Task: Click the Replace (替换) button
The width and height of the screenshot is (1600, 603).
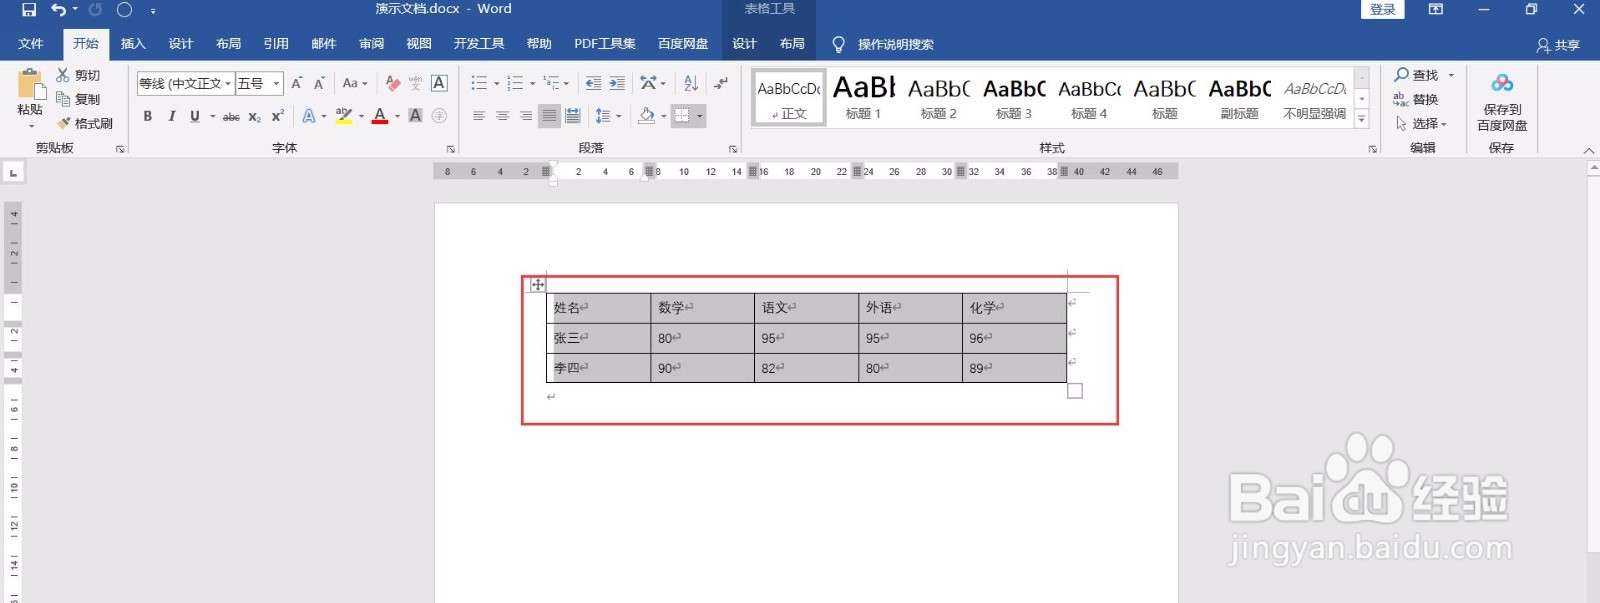Action: (1416, 99)
